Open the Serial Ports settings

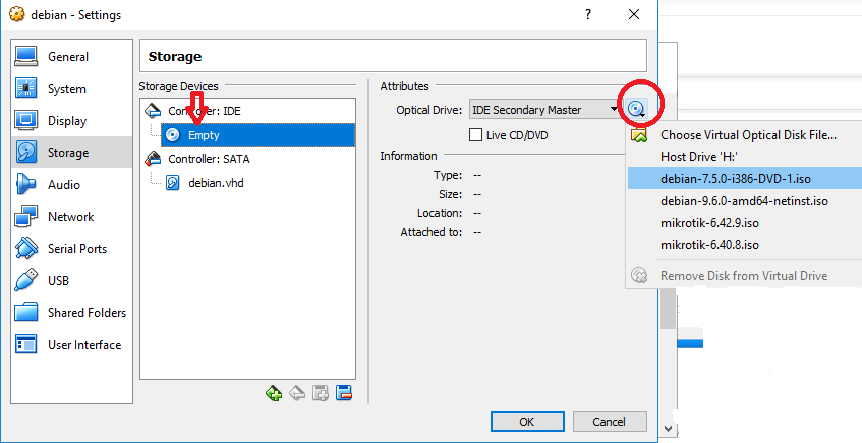click(x=71, y=248)
